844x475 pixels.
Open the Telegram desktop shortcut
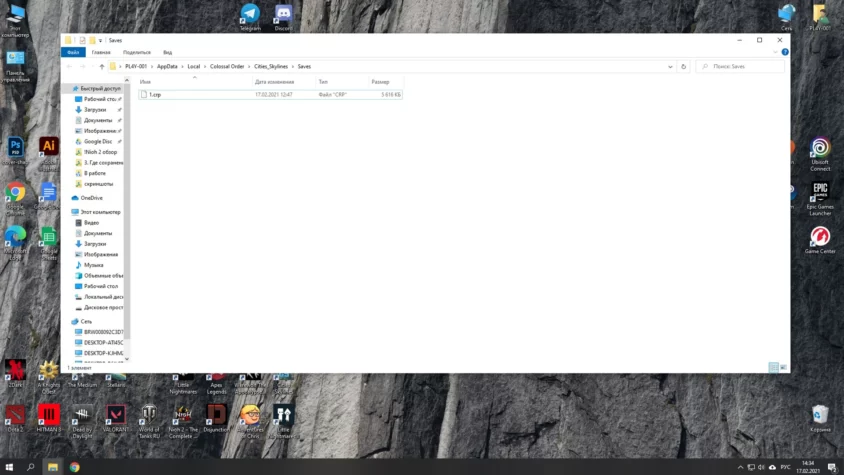tap(250, 14)
